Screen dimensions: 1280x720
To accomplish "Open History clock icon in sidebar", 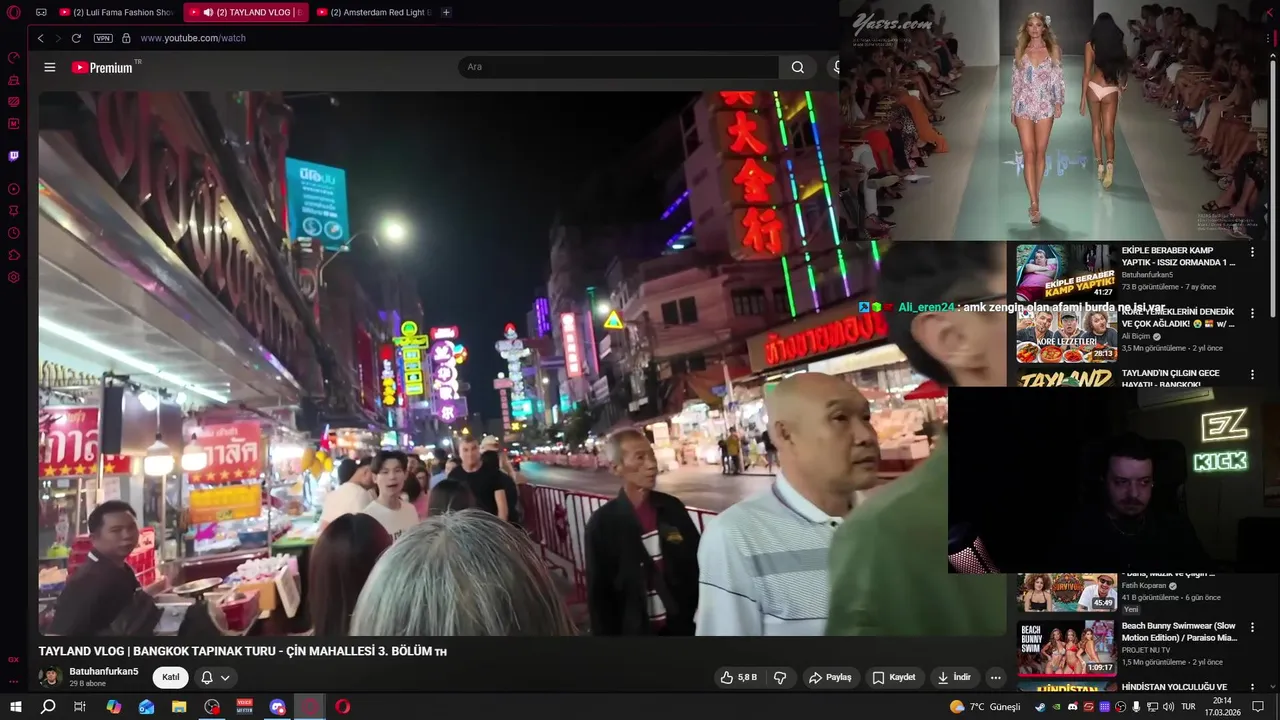I will [14, 233].
